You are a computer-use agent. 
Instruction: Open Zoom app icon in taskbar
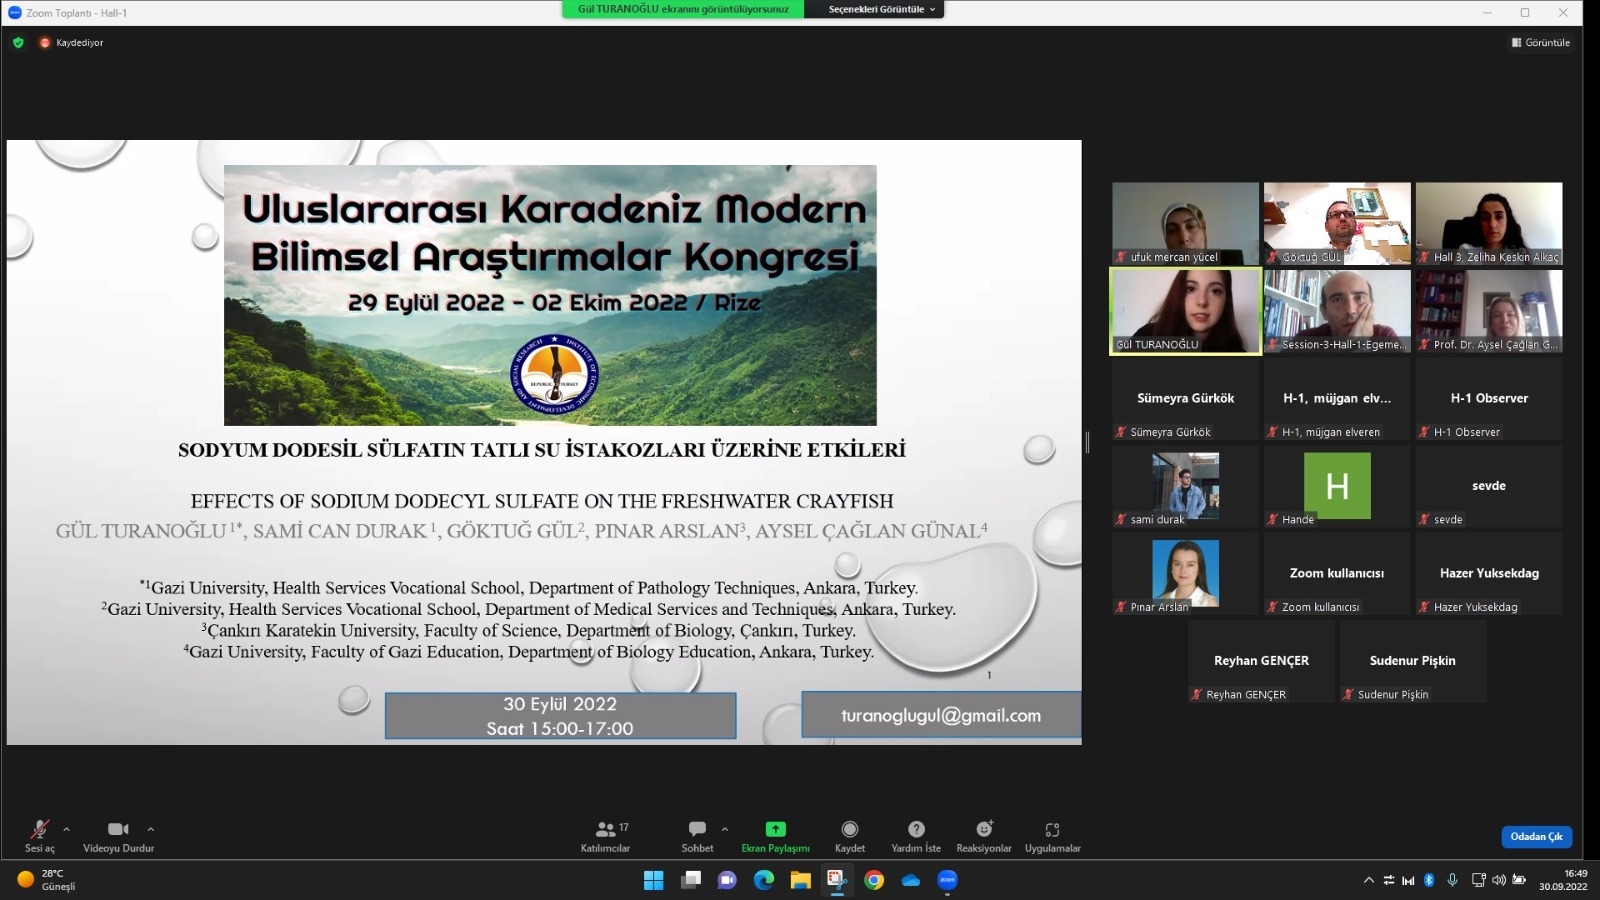pyautogui.click(x=948, y=880)
